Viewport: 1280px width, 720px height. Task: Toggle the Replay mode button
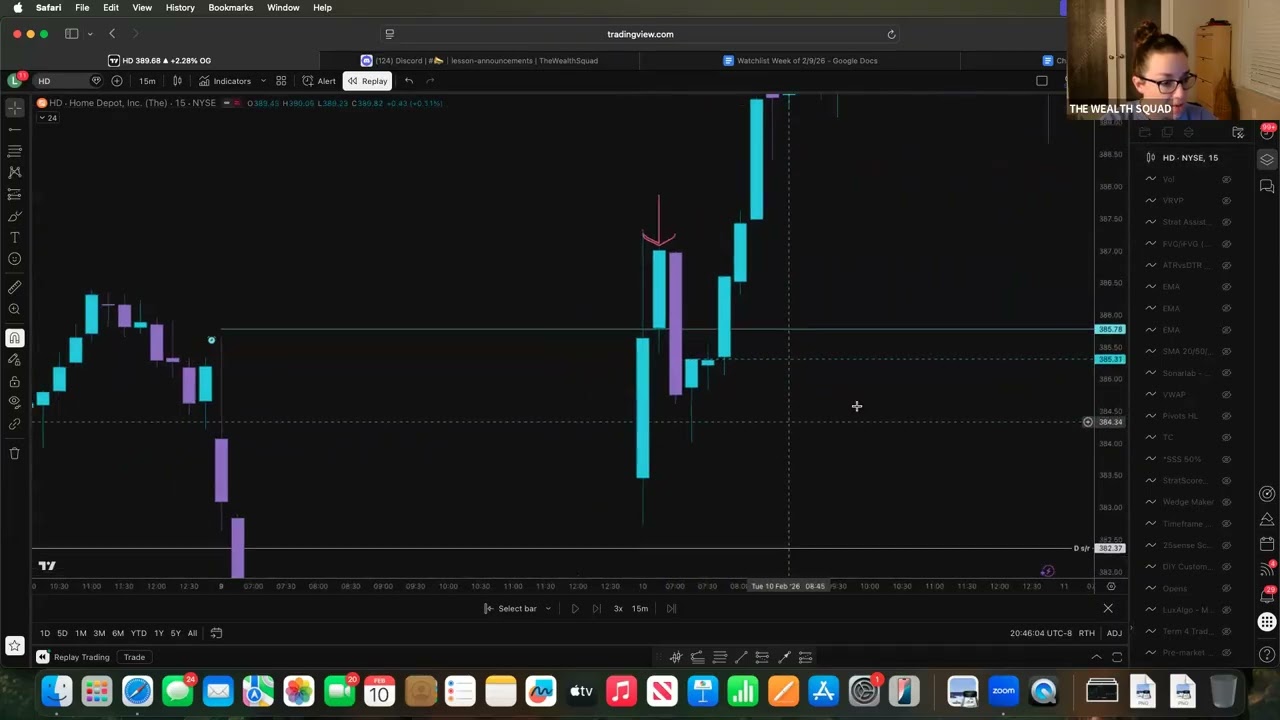367,81
